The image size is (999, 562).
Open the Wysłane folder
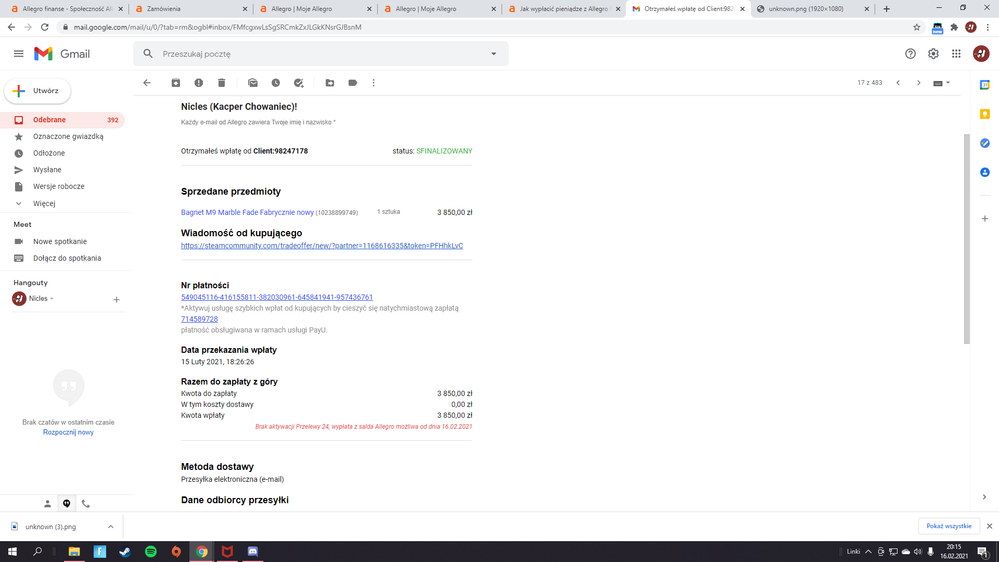[47, 170]
